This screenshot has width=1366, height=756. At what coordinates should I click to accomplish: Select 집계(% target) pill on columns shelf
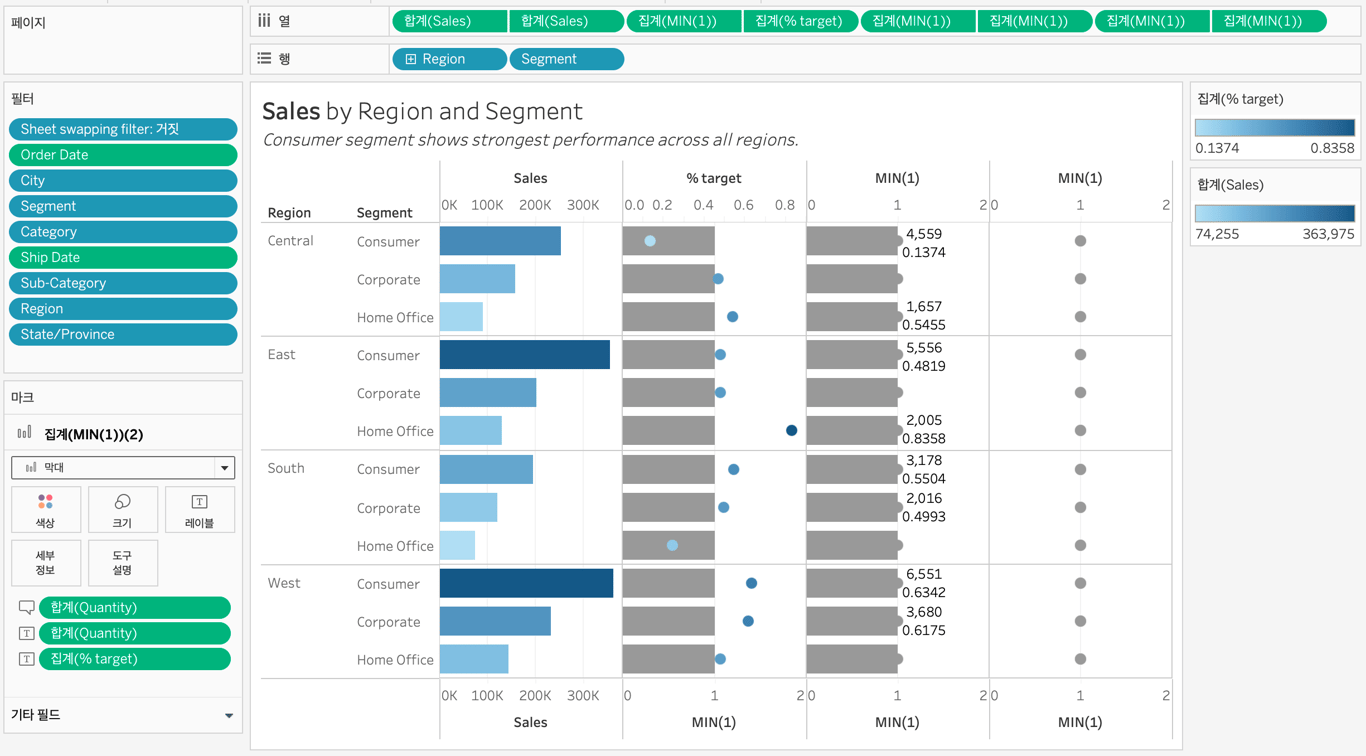[x=800, y=21]
